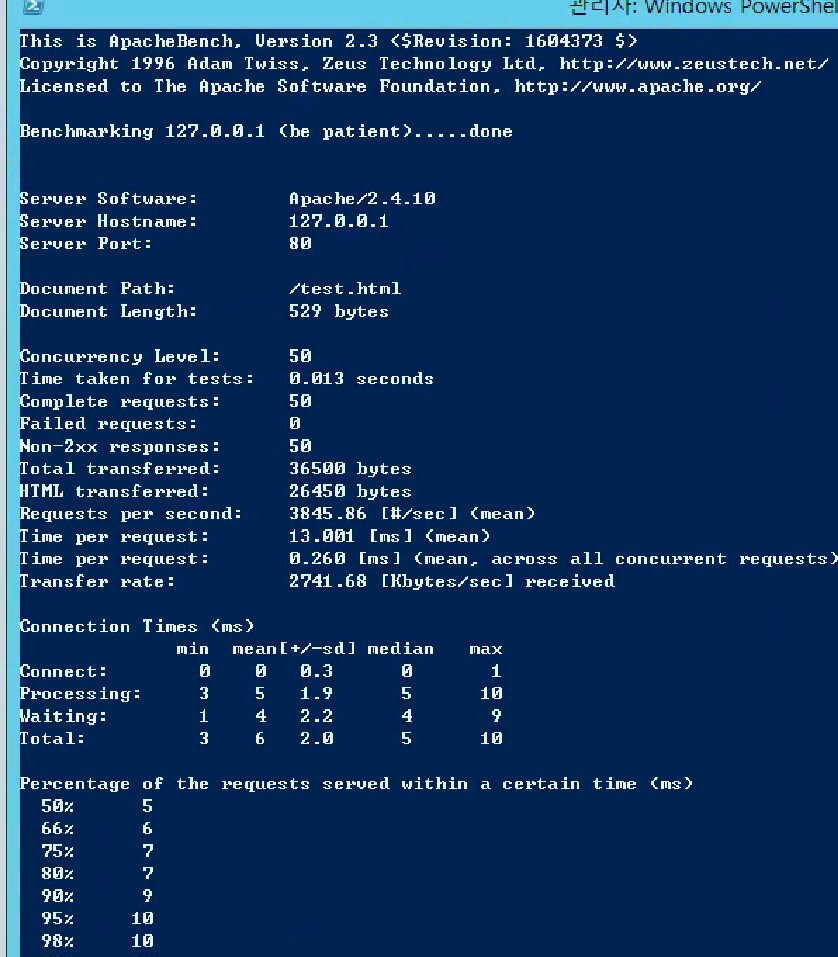Click the Apache/2.4.10 server software value
Screen dimensions: 838x957
(x=362, y=198)
